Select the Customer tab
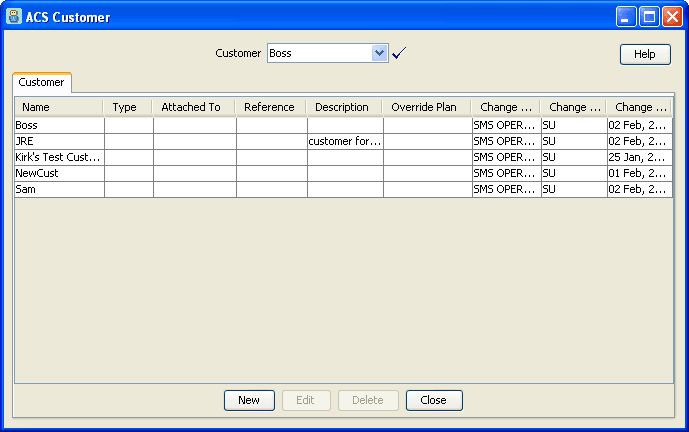Screen dimensions: 689x432 click(x=42, y=83)
